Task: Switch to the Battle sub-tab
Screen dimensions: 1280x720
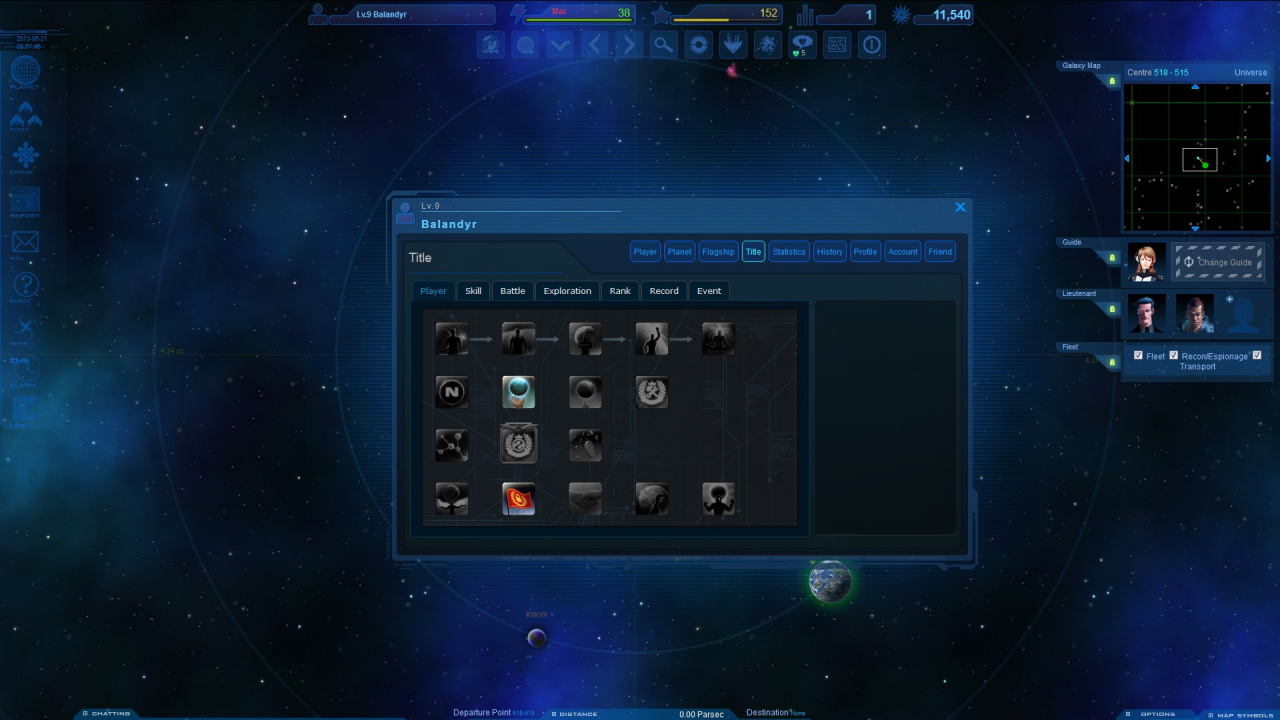Action: [x=512, y=291]
